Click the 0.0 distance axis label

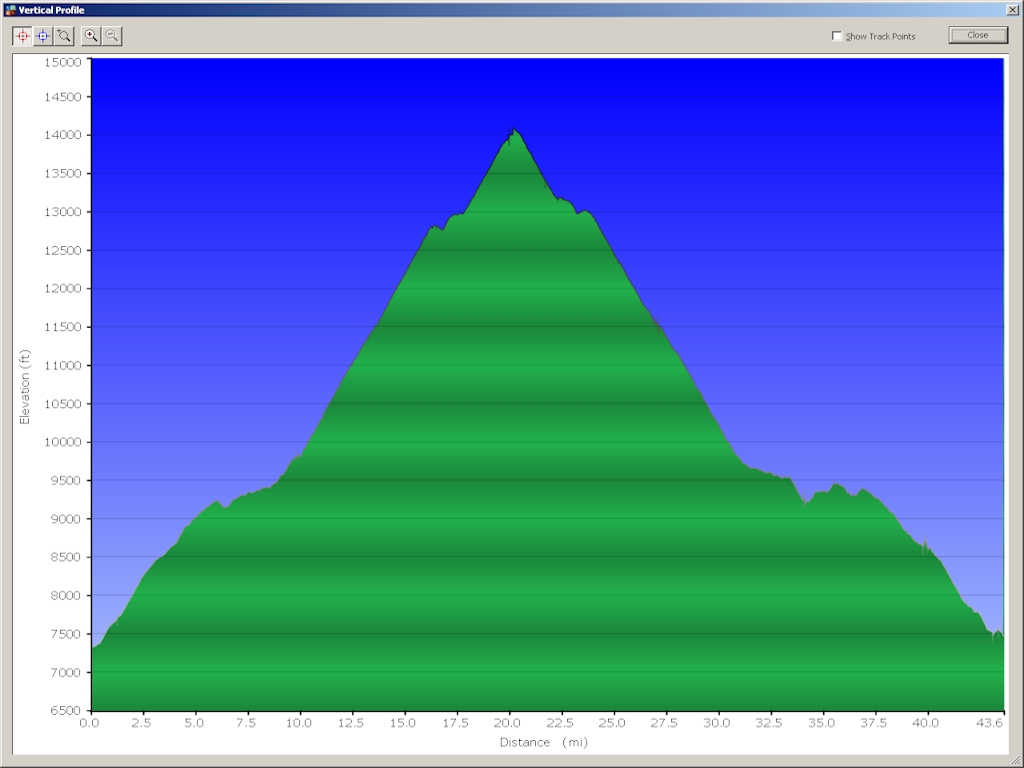point(90,722)
